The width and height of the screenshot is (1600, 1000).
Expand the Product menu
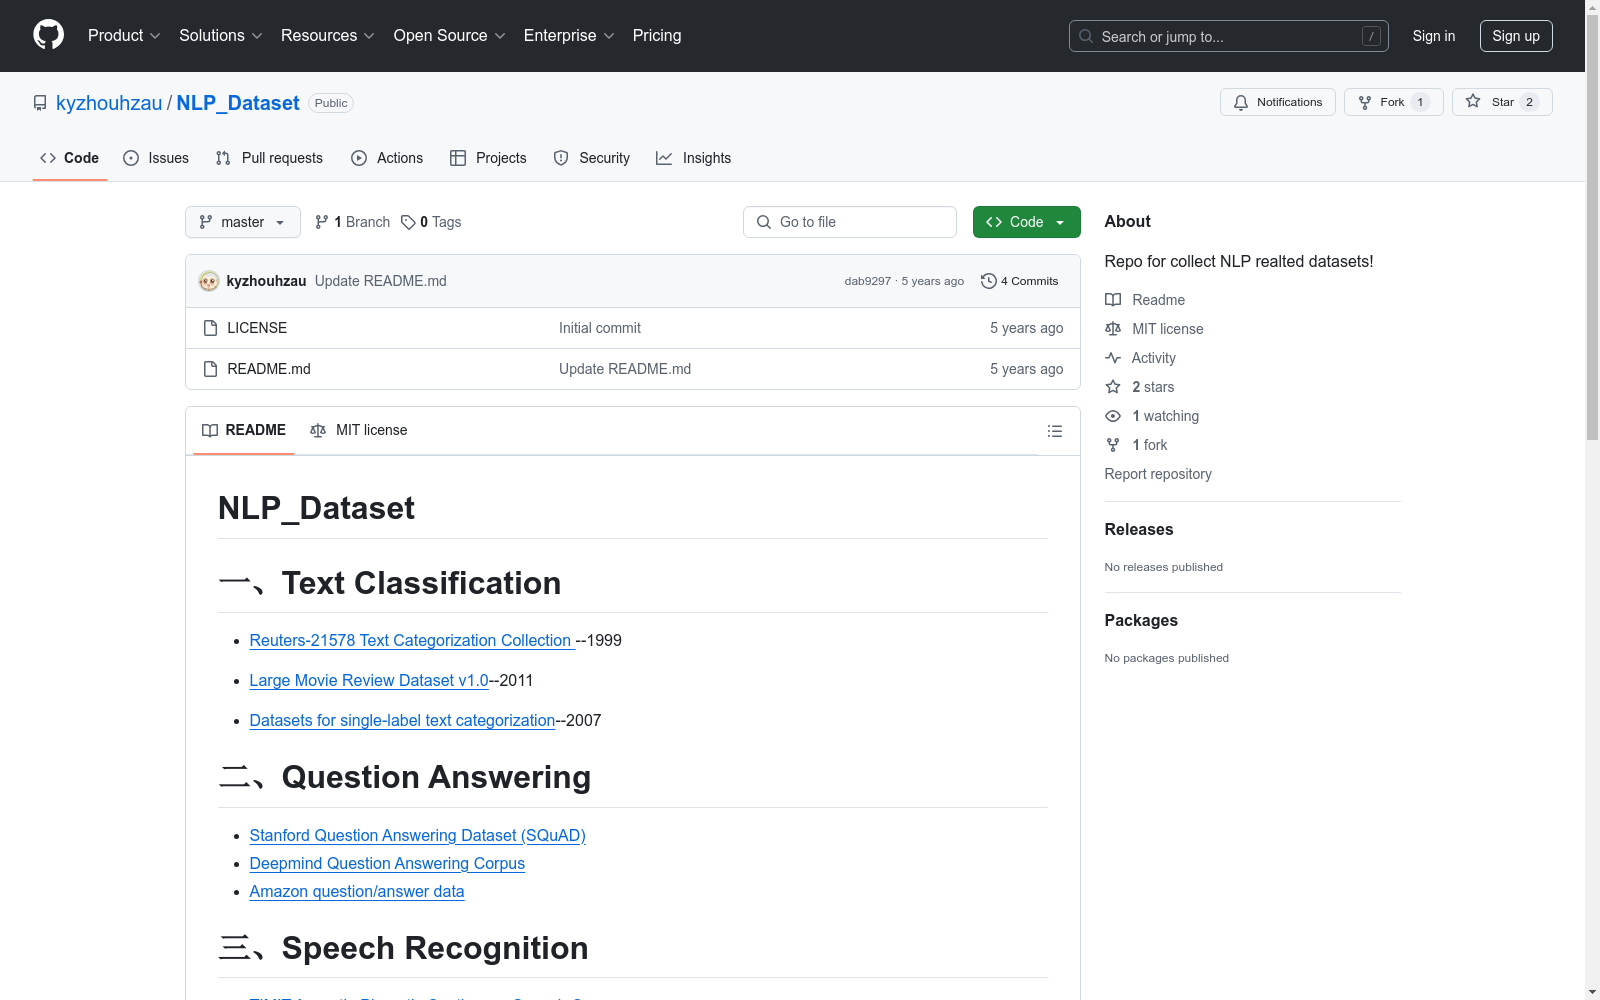click(124, 35)
